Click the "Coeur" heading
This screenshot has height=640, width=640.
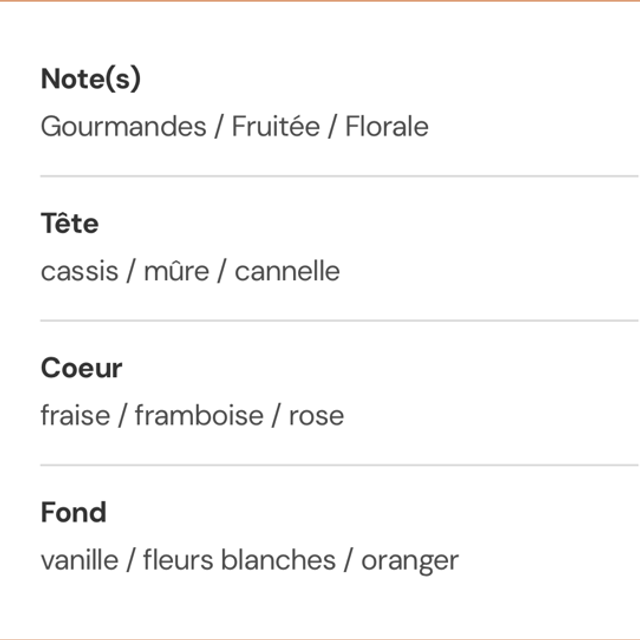click(x=81, y=368)
